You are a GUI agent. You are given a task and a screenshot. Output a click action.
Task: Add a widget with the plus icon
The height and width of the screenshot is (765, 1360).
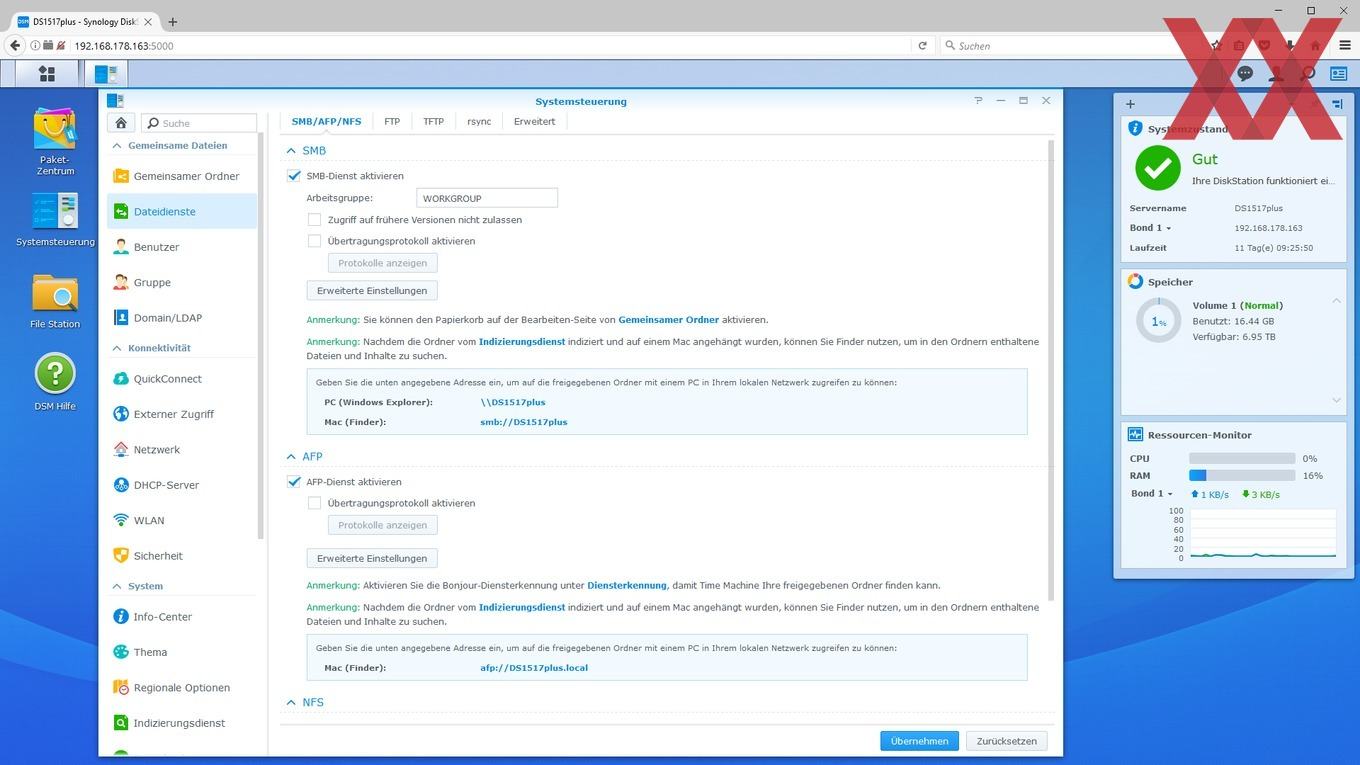tap(1130, 104)
